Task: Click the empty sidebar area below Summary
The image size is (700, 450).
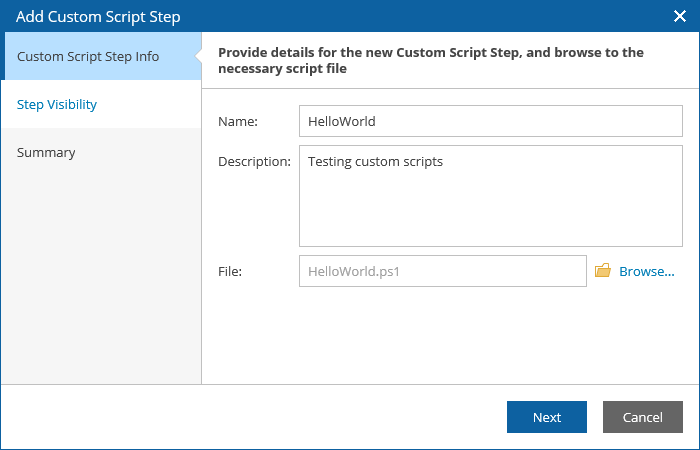Action: (x=100, y=280)
